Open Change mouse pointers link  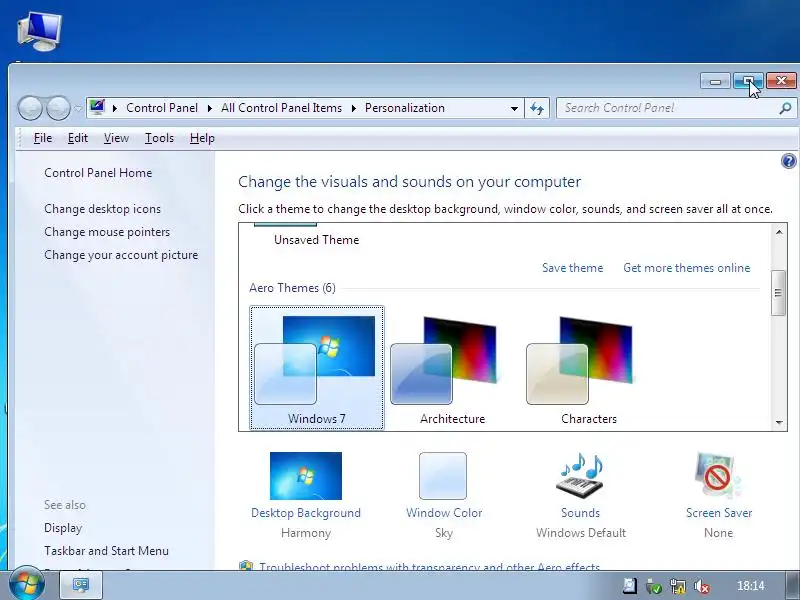[107, 232]
